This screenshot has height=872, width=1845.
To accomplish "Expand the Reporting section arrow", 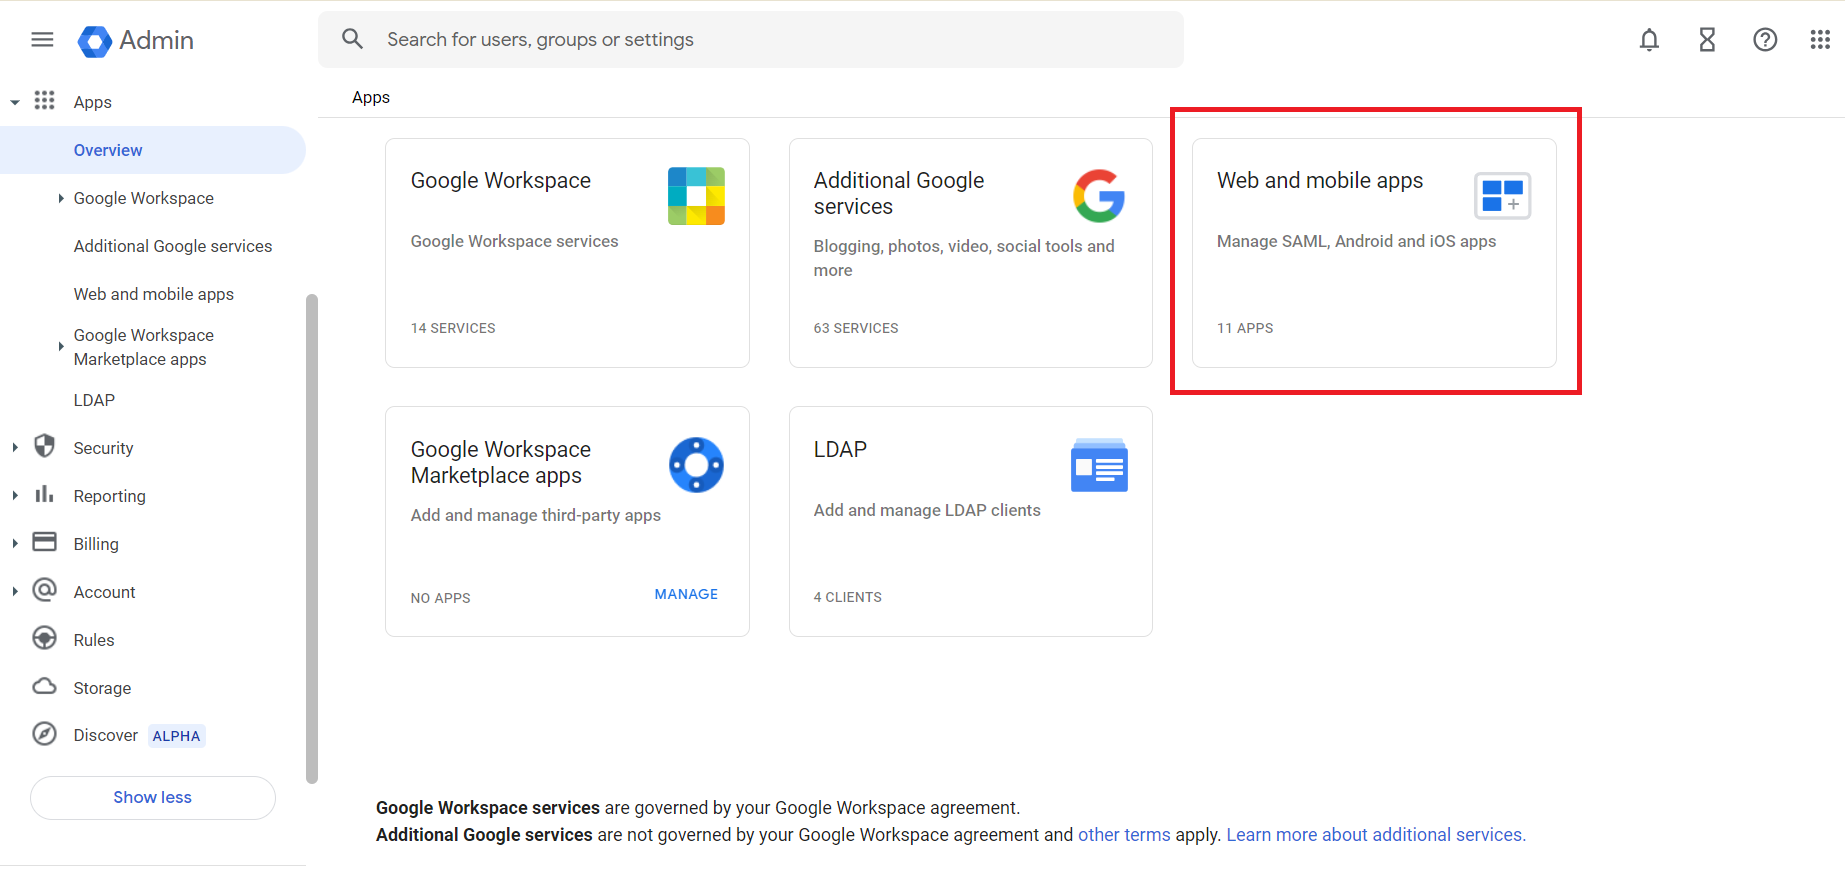I will click(x=15, y=496).
